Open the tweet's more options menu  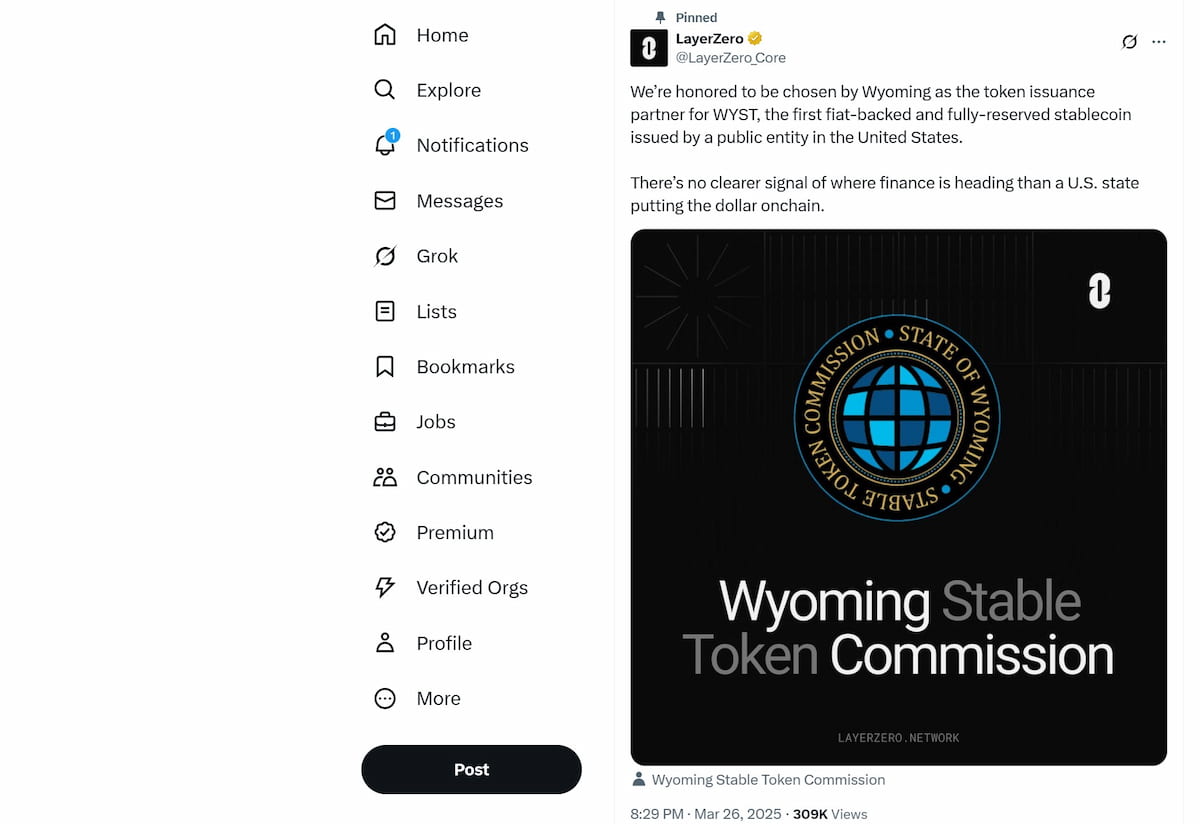pyautogui.click(x=1159, y=41)
